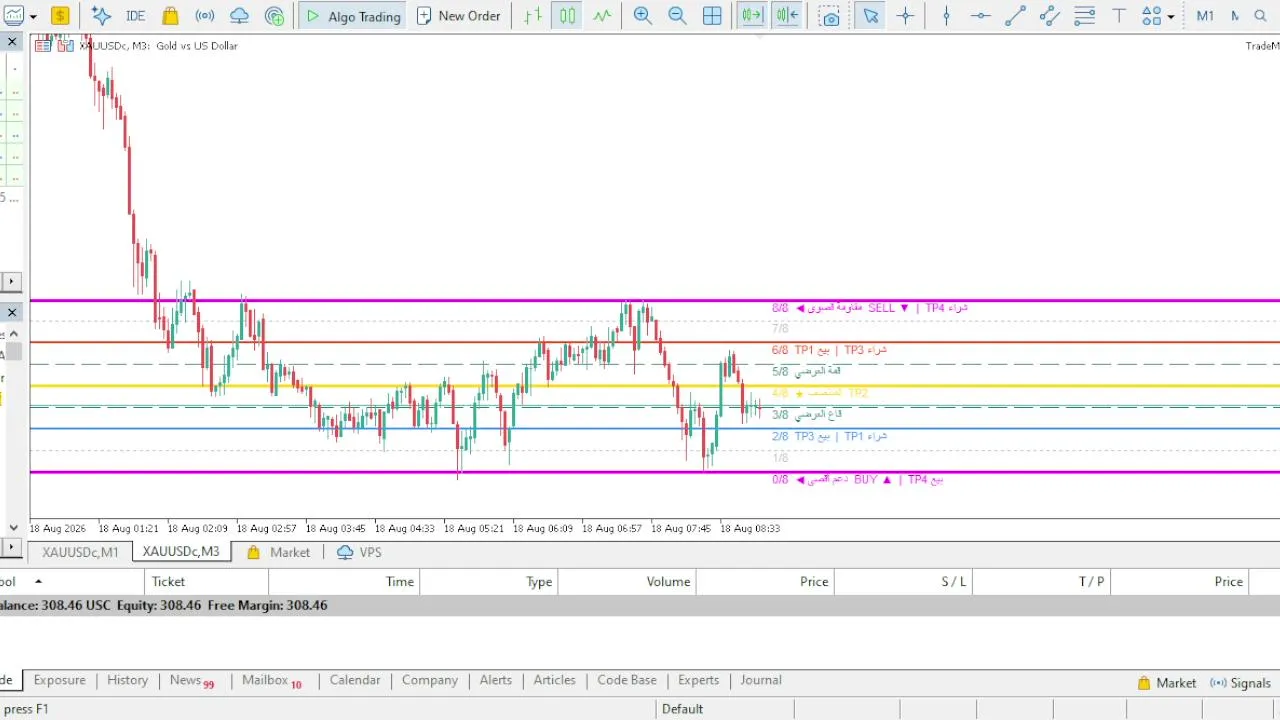Sort trades by S / L column header
This screenshot has height=720, width=1280.
[903, 581]
